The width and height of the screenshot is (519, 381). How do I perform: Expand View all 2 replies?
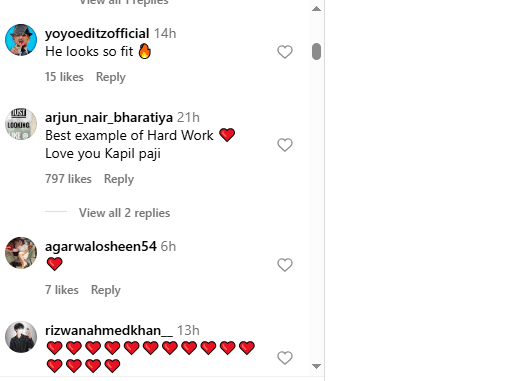pos(124,213)
